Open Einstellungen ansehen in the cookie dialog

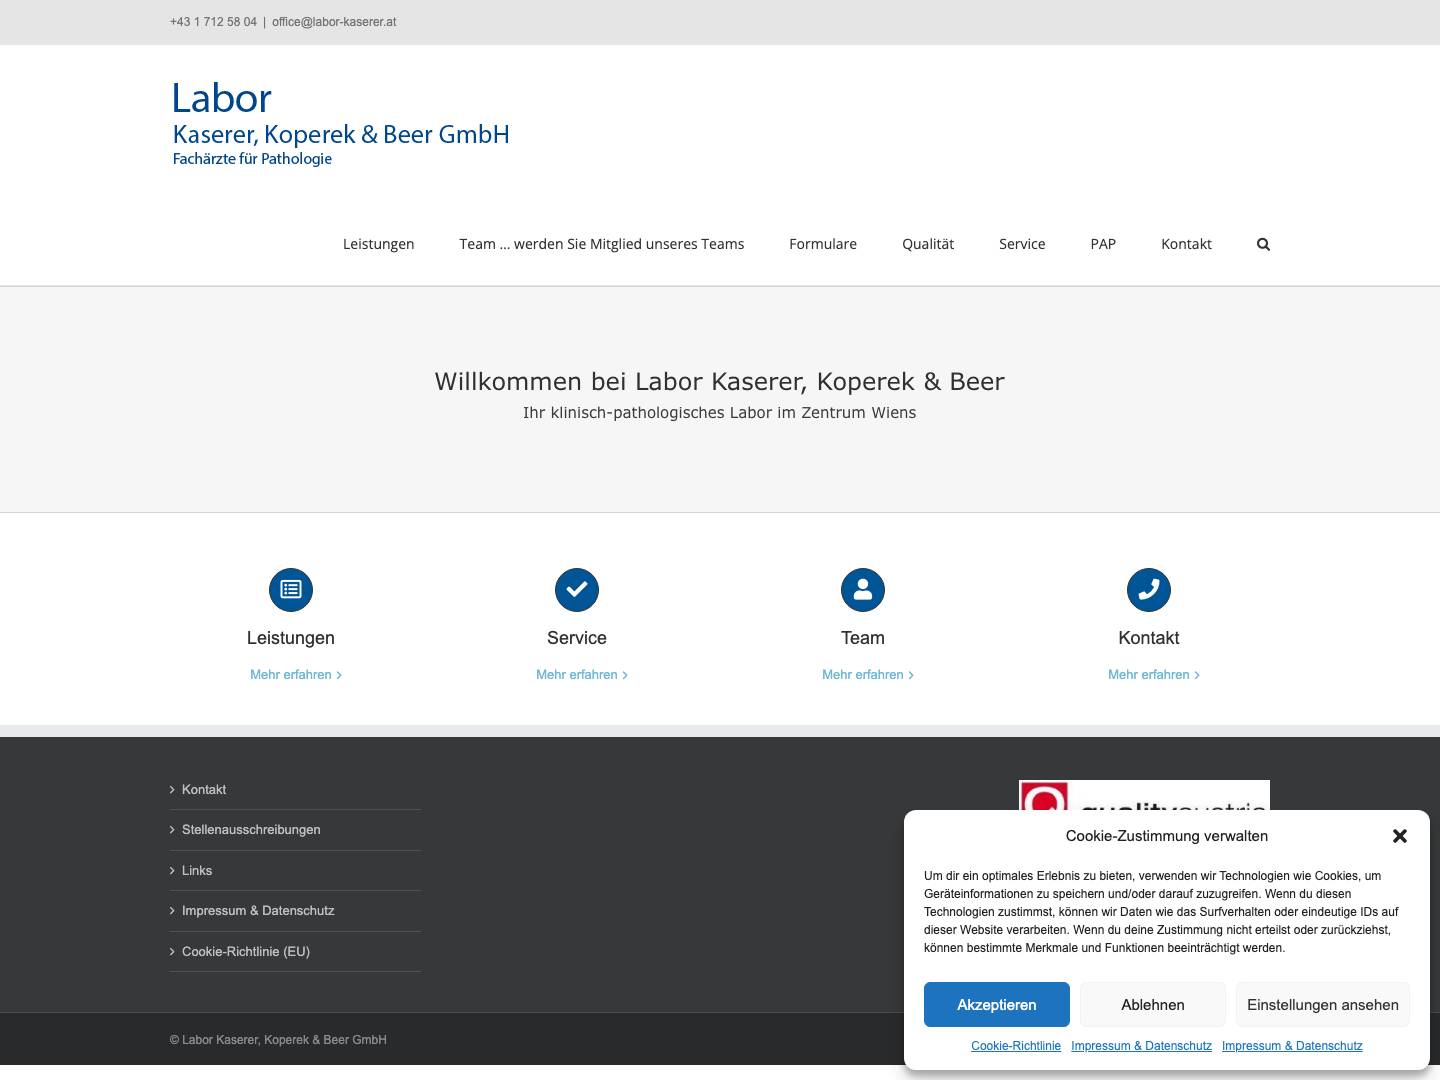(x=1322, y=1004)
